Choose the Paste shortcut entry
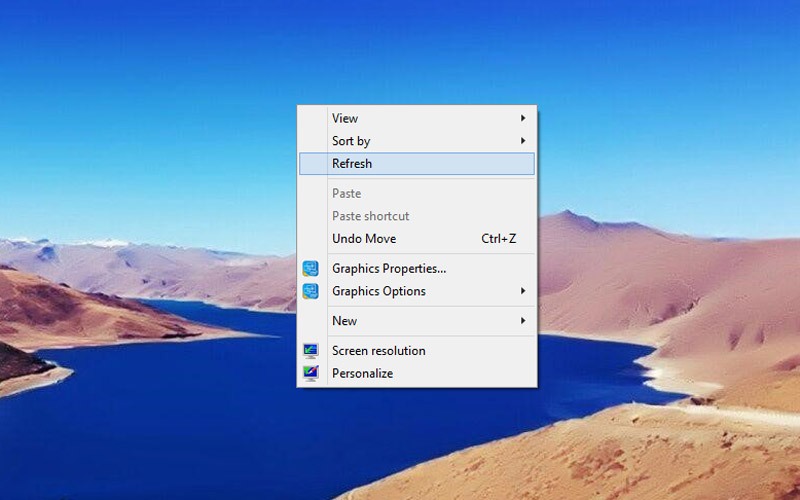The height and width of the screenshot is (500, 800). (417, 216)
